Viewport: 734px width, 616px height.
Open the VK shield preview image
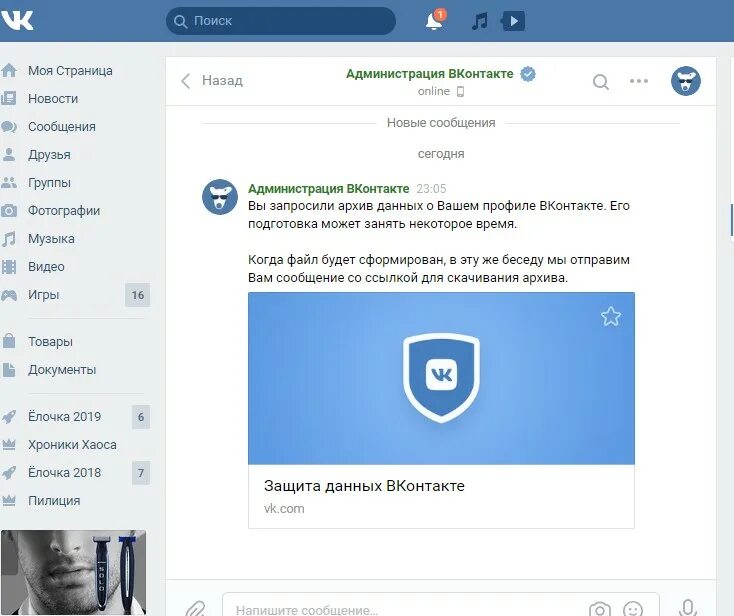[441, 378]
